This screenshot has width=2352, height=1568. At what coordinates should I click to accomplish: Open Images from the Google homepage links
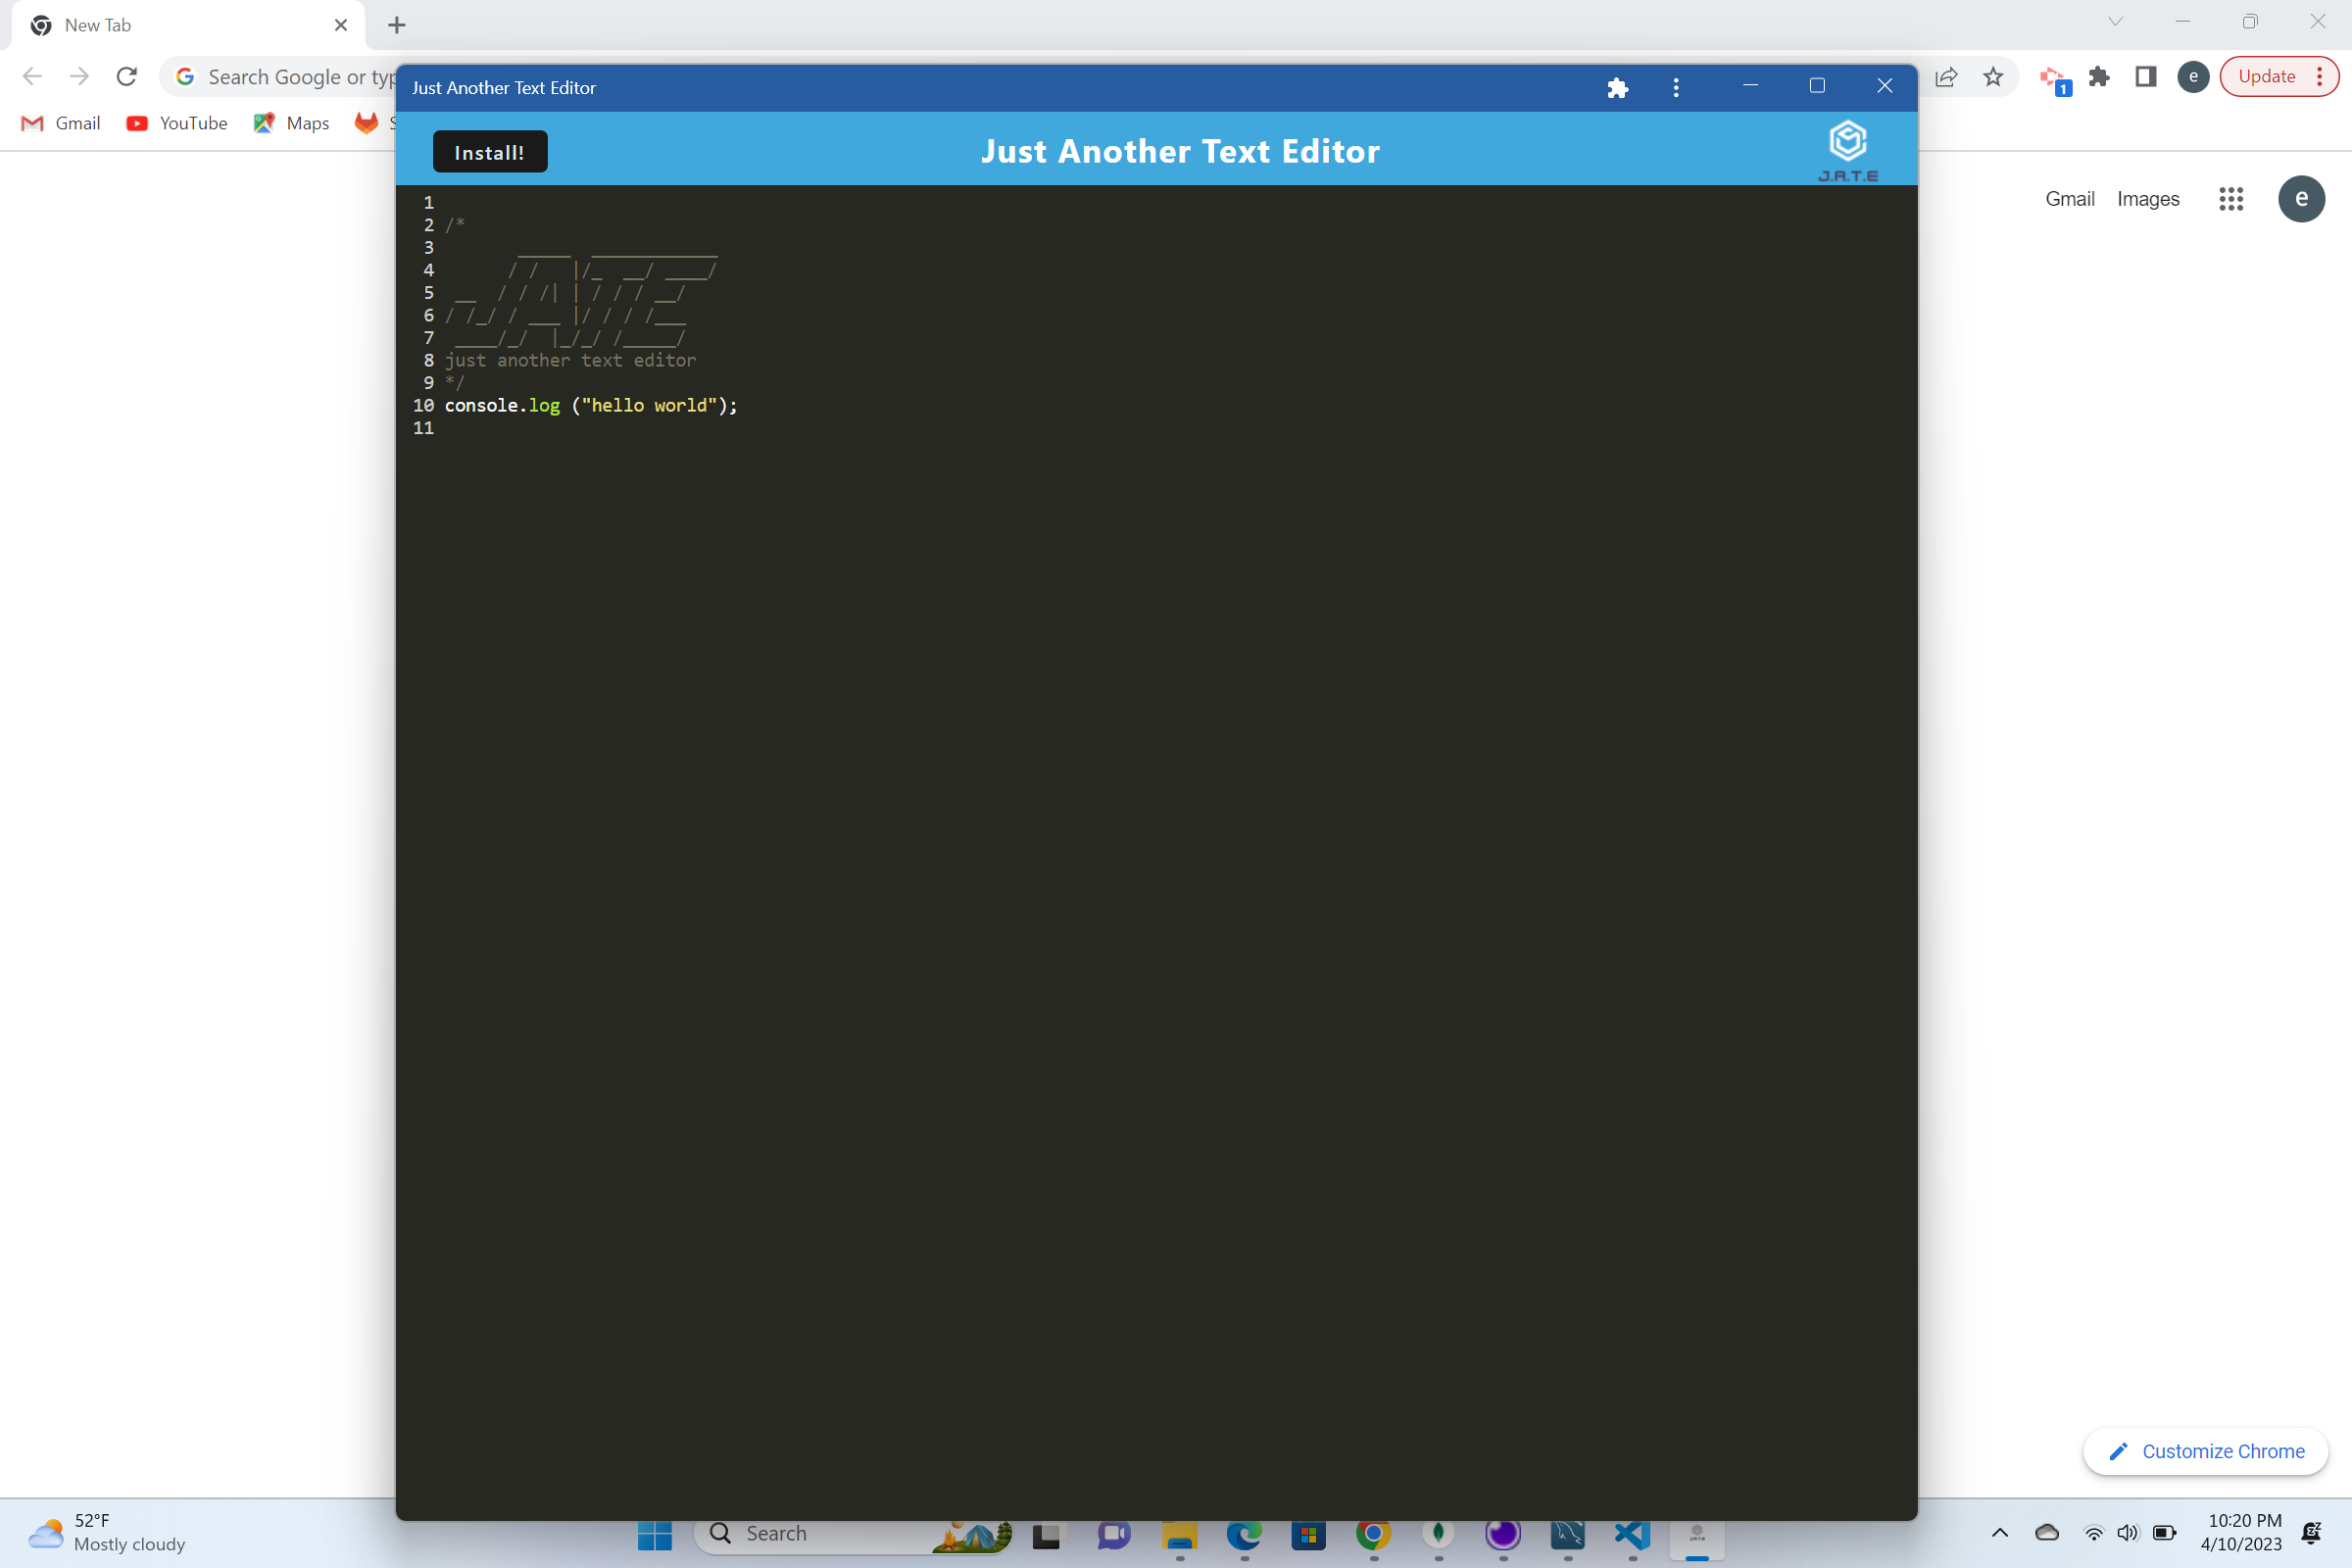(2148, 199)
